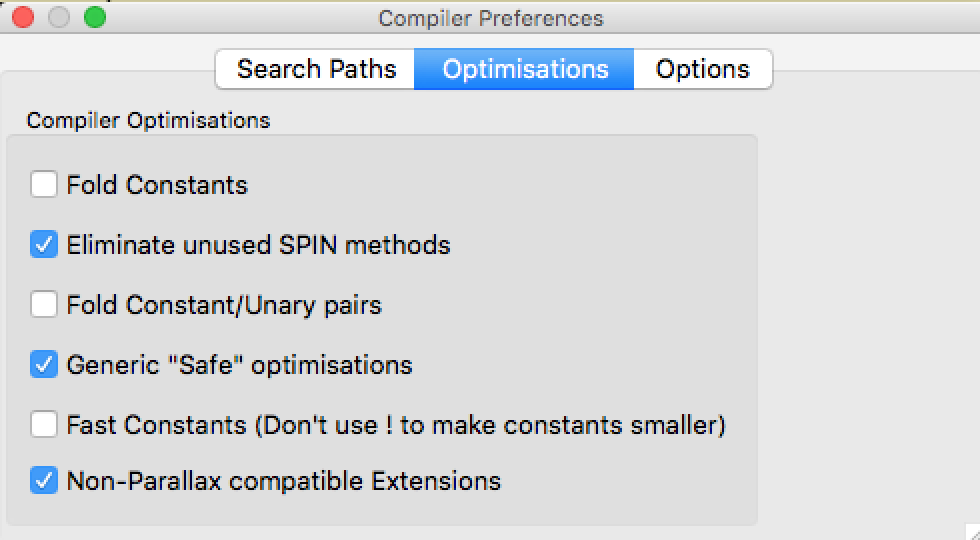Click the Fast Constants description text
Viewport: 980px width, 540px height.
coord(396,425)
